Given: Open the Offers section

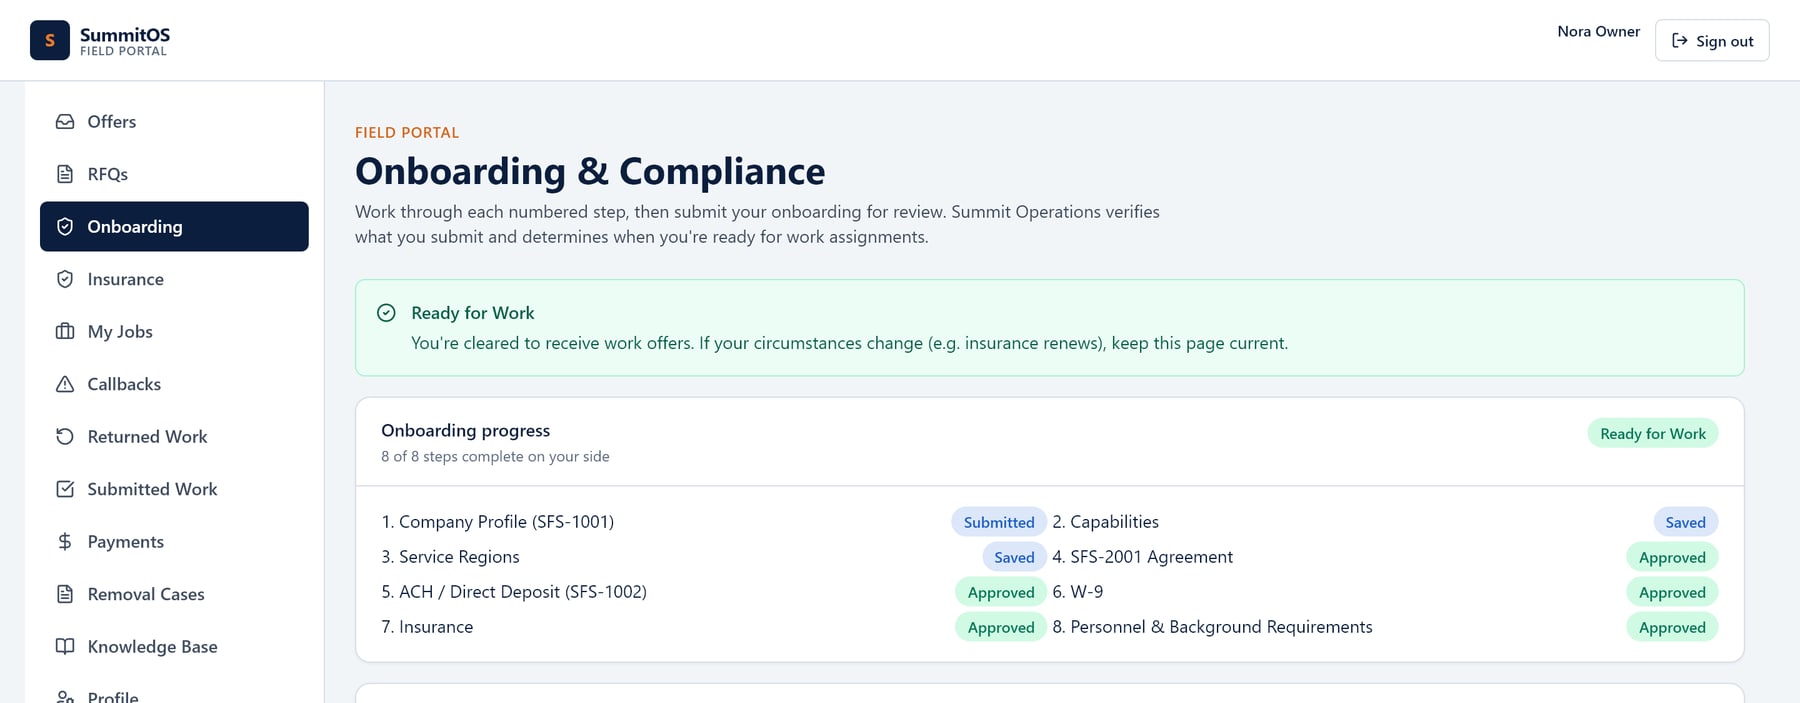Looking at the screenshot, I should coord(174,121).
